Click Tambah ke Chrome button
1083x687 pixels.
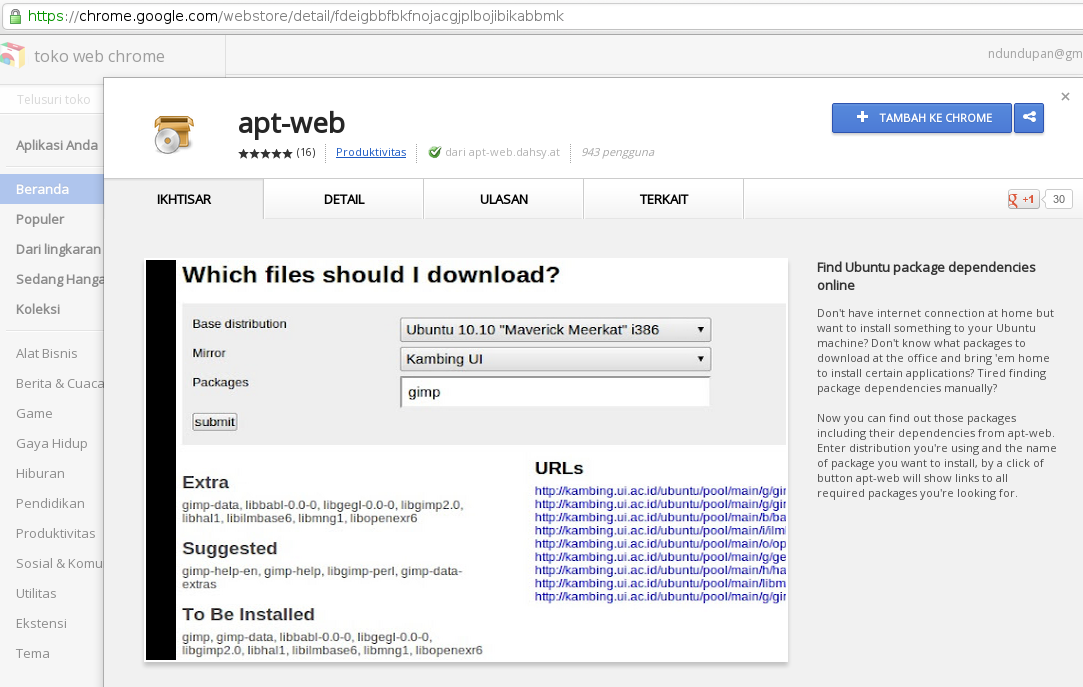click(921, 118)
